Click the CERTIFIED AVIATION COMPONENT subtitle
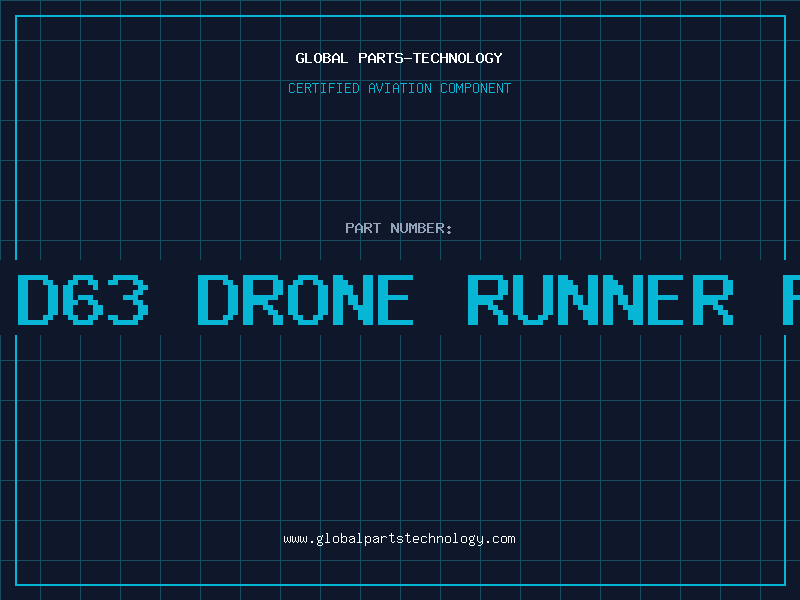Image resolution: width=800 pixels, height=600 pixels. (x=399, y=88)
